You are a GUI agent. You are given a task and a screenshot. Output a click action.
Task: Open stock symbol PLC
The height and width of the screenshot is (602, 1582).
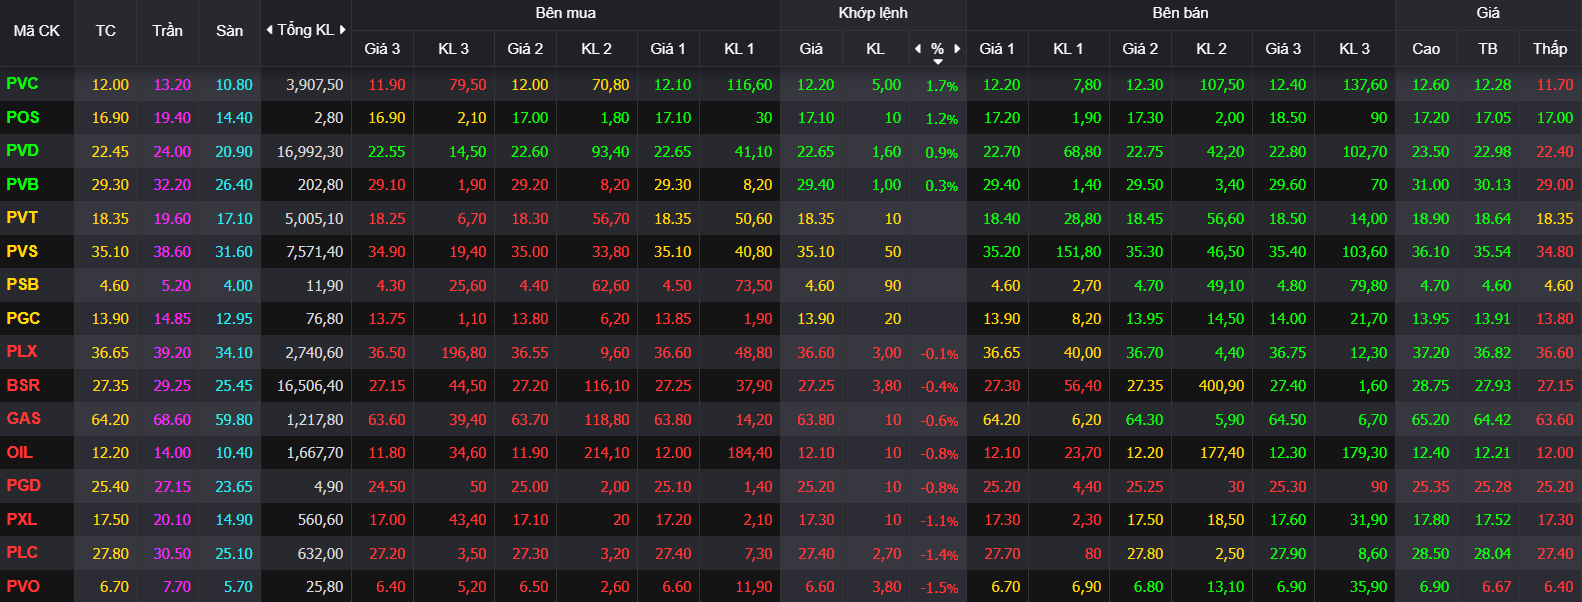[x=22, y=553]
